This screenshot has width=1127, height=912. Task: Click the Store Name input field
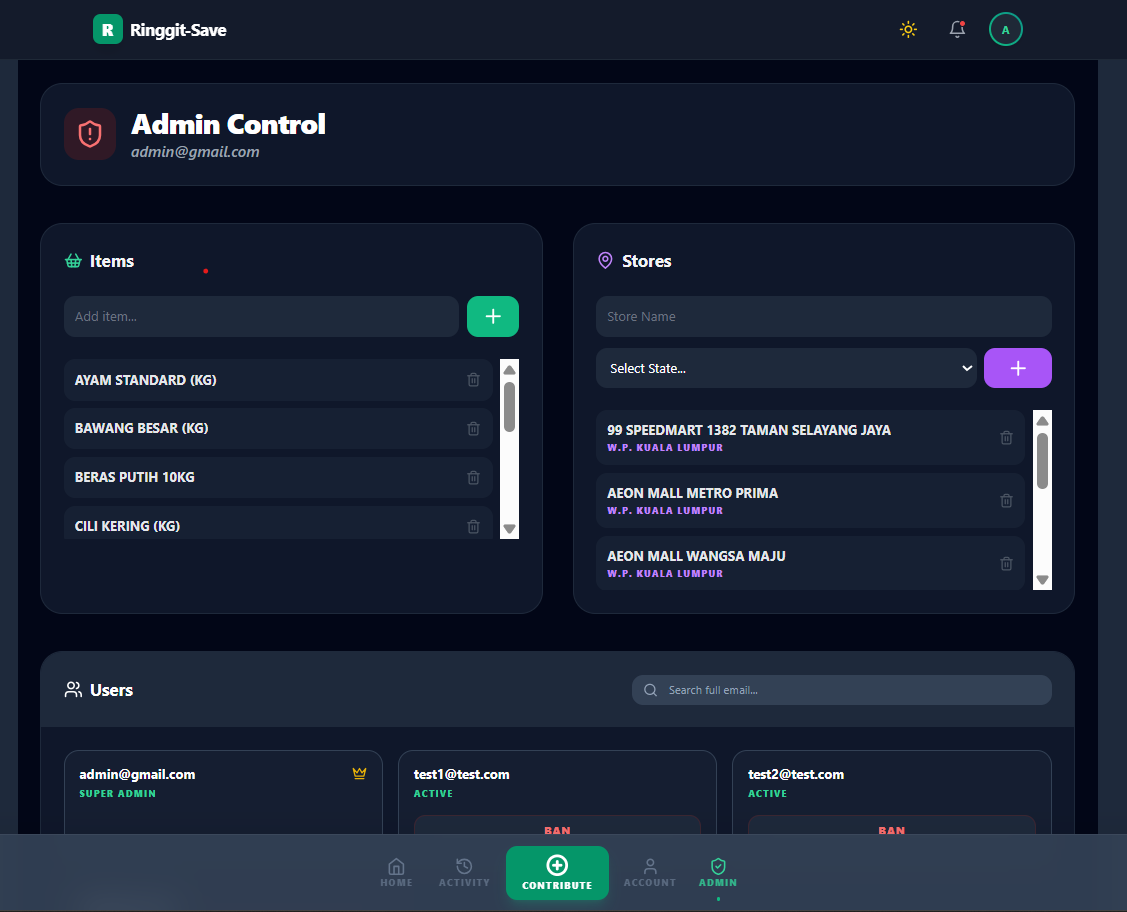(x=823, y=316)
